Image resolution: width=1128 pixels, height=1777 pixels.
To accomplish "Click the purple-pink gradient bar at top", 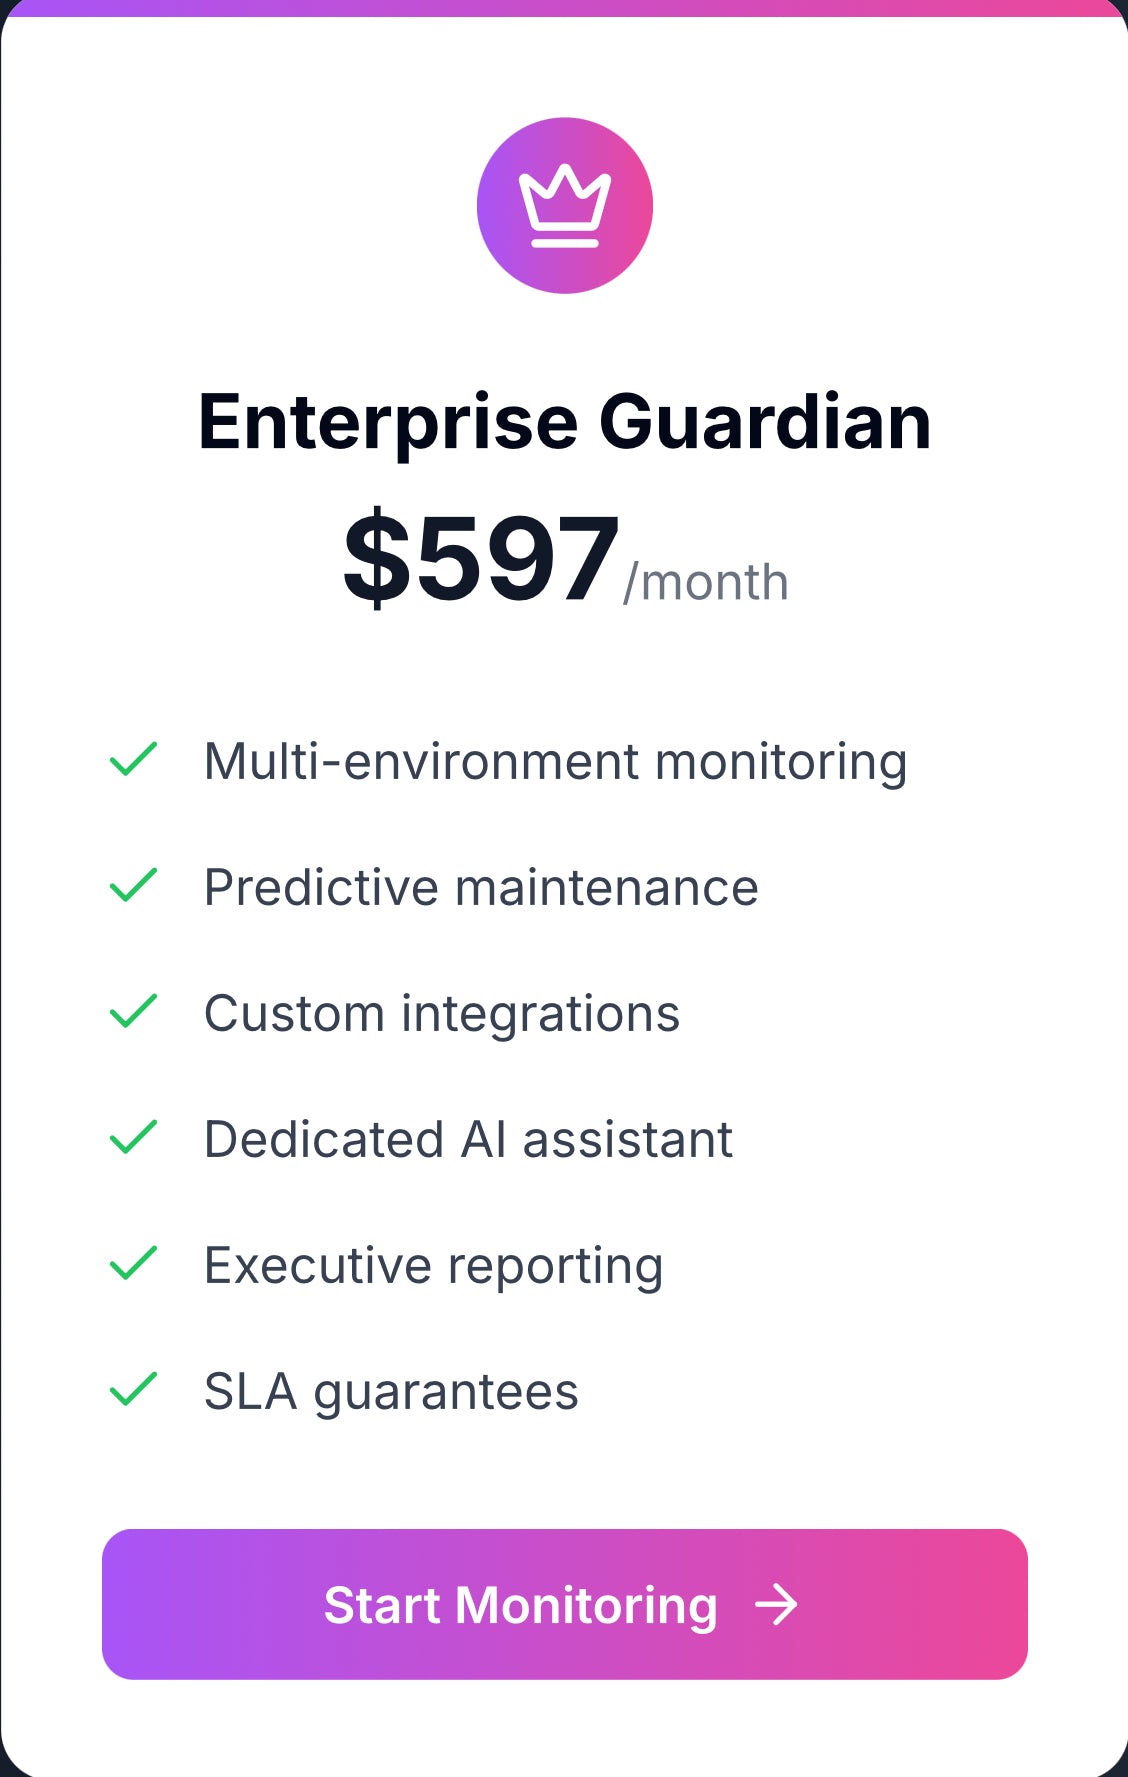I will click(x=564, y=8).
